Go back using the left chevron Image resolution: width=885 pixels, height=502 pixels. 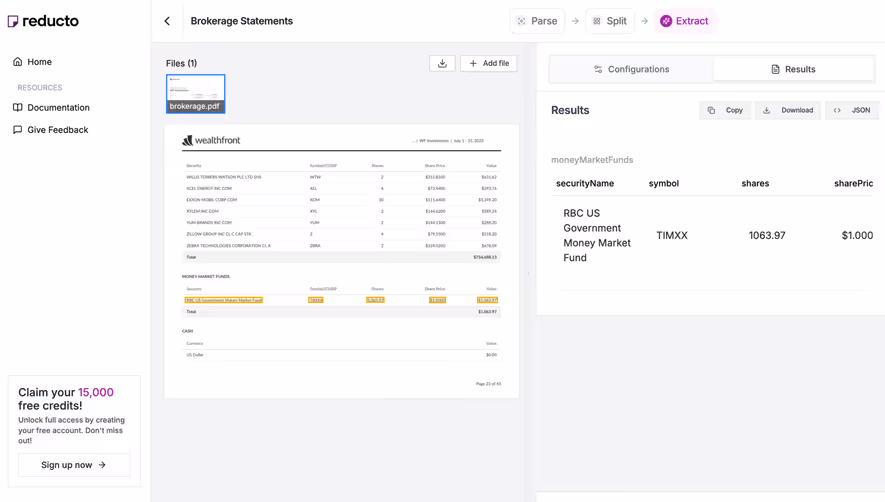point(167,21)
